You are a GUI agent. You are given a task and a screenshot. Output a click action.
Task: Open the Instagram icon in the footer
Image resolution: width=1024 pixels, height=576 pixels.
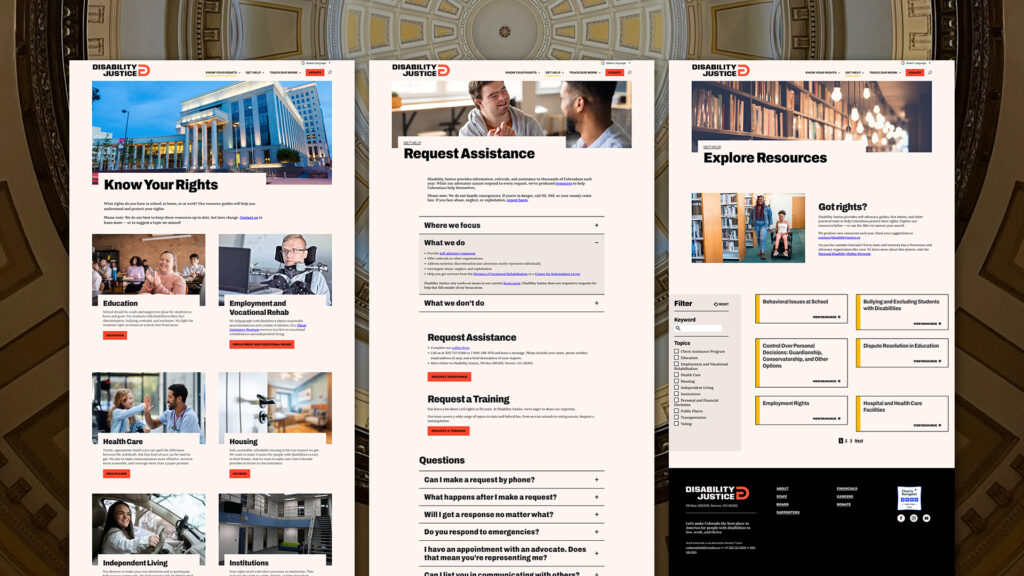tap(914, 518)
